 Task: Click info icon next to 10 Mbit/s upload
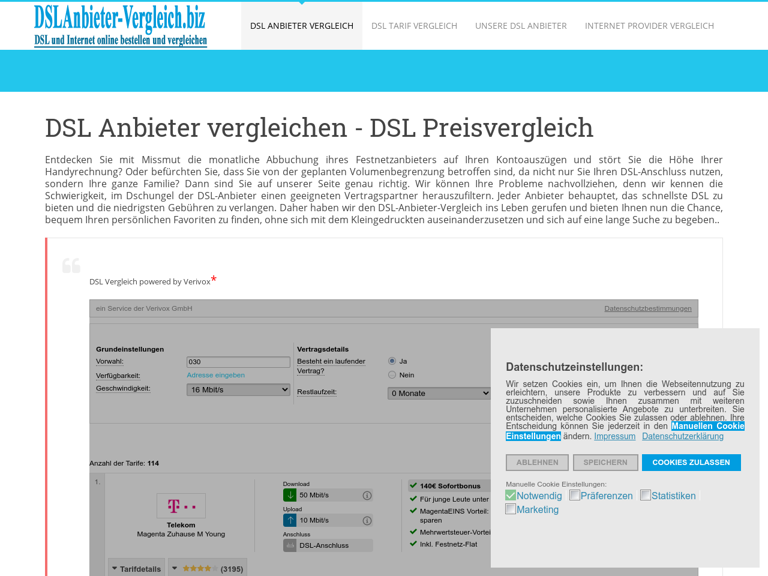click(x=367, y=520)
